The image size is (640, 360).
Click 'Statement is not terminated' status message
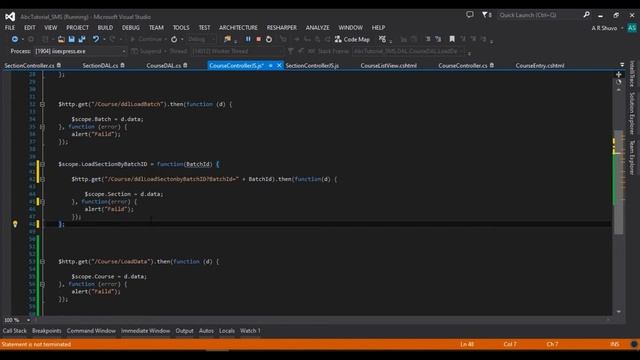pyautogui.click(x=36, y=344)
